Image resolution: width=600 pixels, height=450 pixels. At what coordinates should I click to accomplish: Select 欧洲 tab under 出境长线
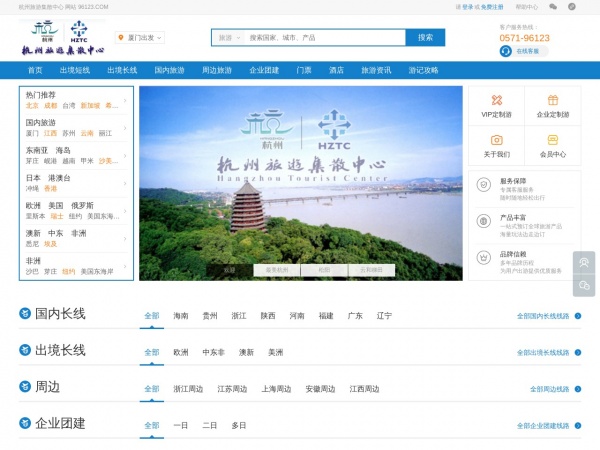(181, 352)
